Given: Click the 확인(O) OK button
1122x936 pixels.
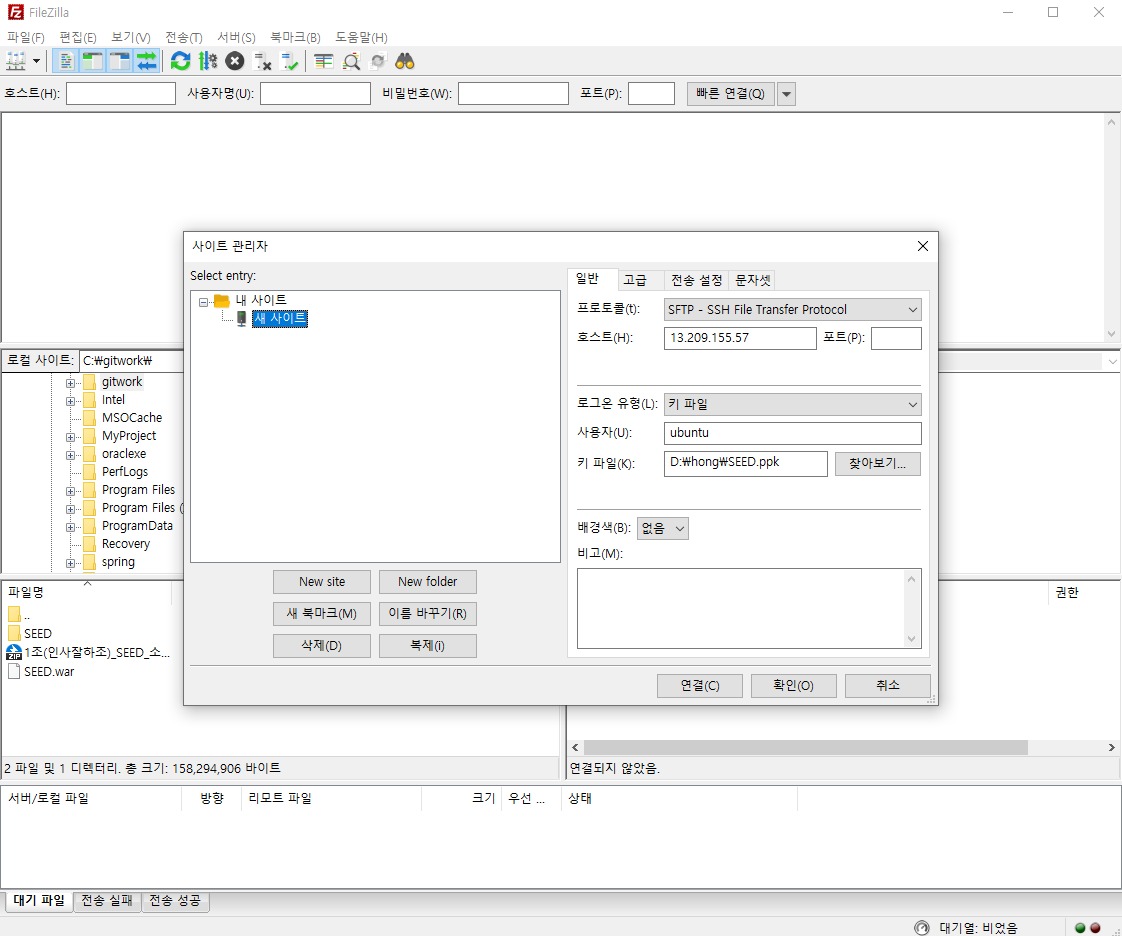Looking at the screenshot, I should click(x=793, y=686).
